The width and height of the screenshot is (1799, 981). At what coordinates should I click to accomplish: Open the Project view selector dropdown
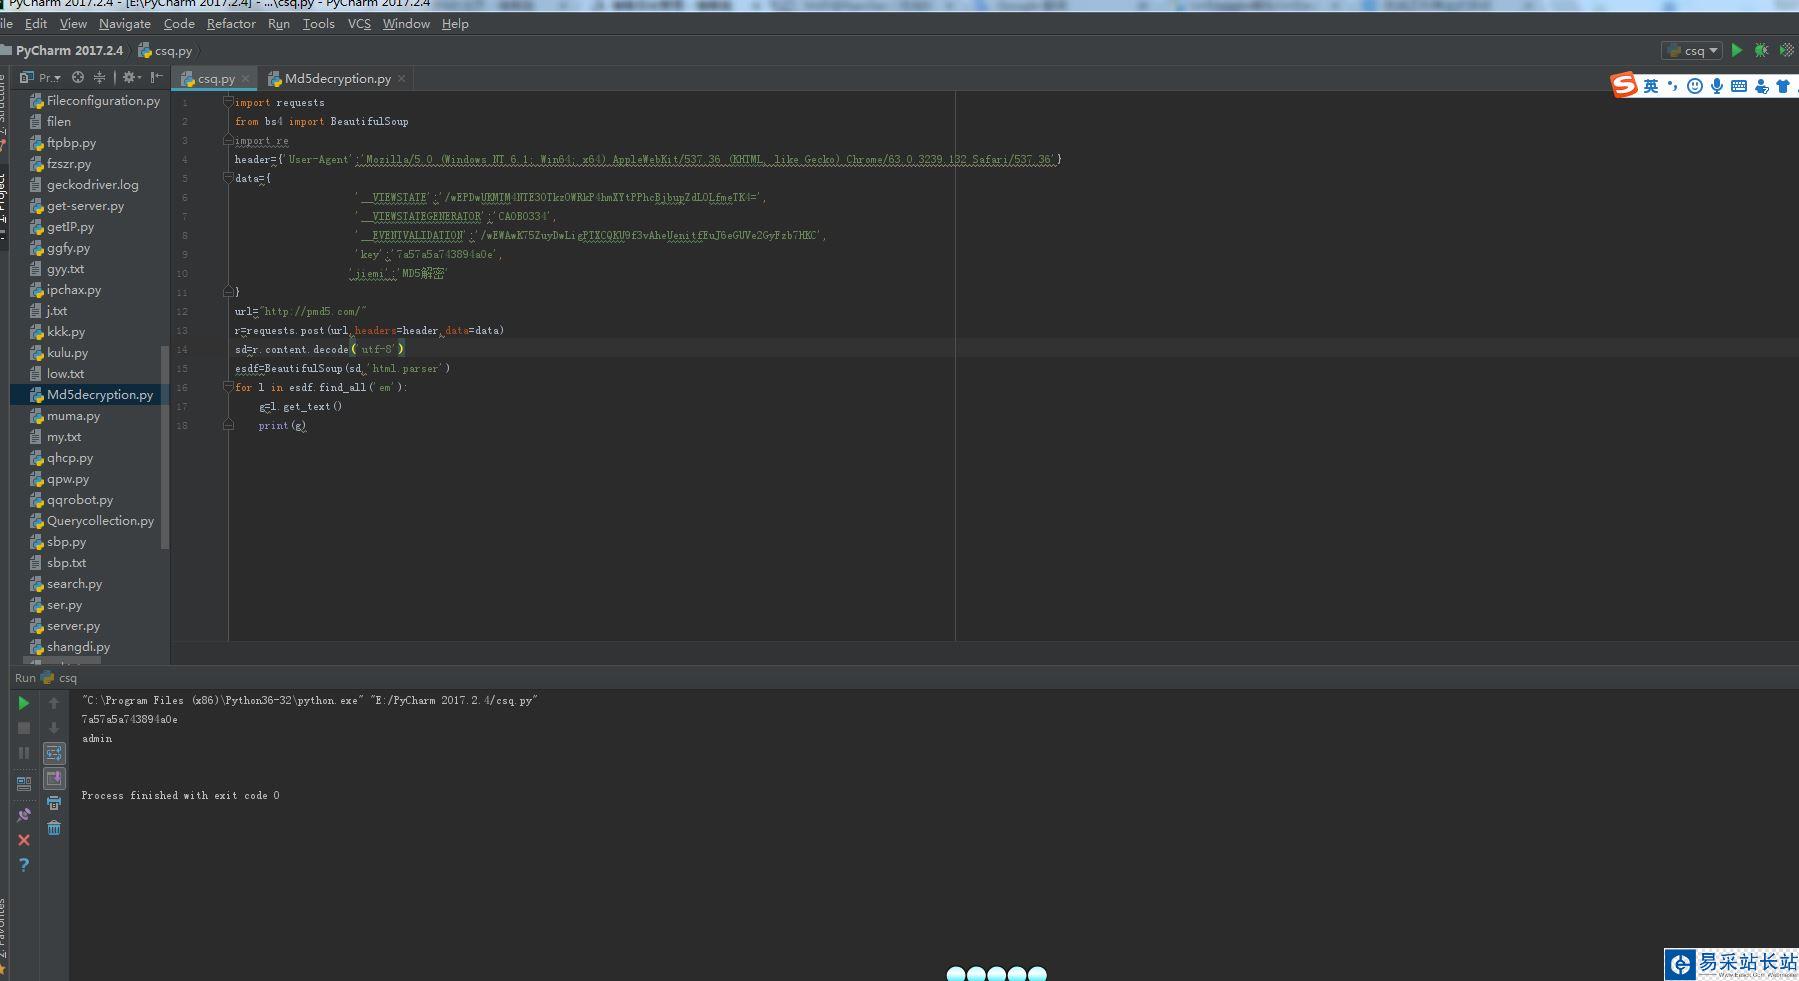(42, 77)
